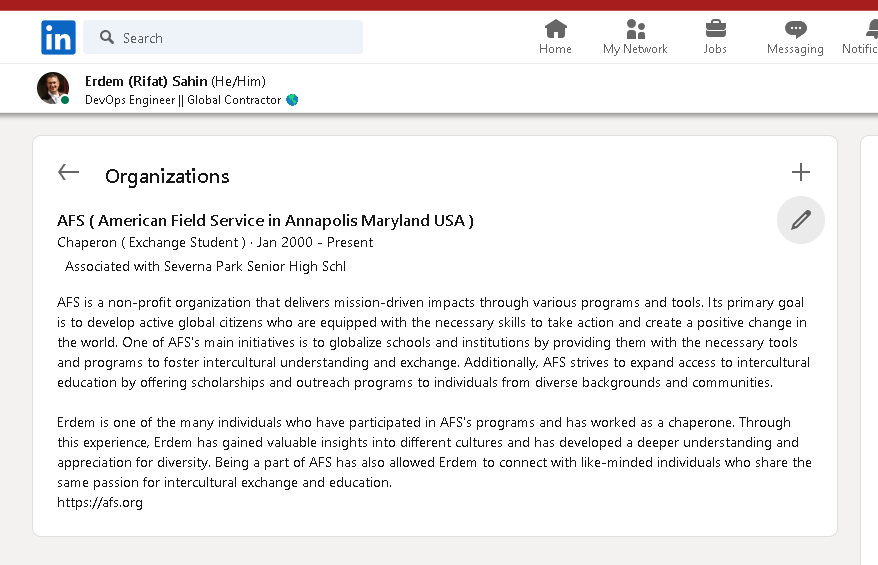Click the Severna Park Senior High association
Screen dimensions: 878x565
pyautogui.click(x=206, y=267)
